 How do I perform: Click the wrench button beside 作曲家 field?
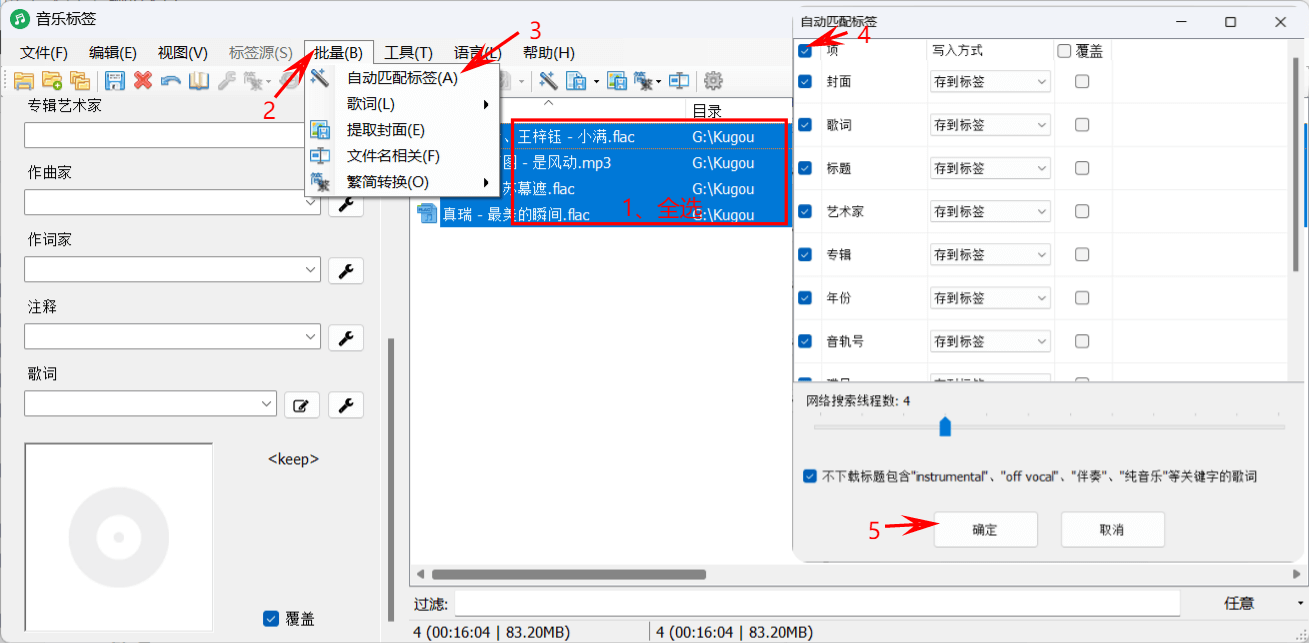point(346,203)
